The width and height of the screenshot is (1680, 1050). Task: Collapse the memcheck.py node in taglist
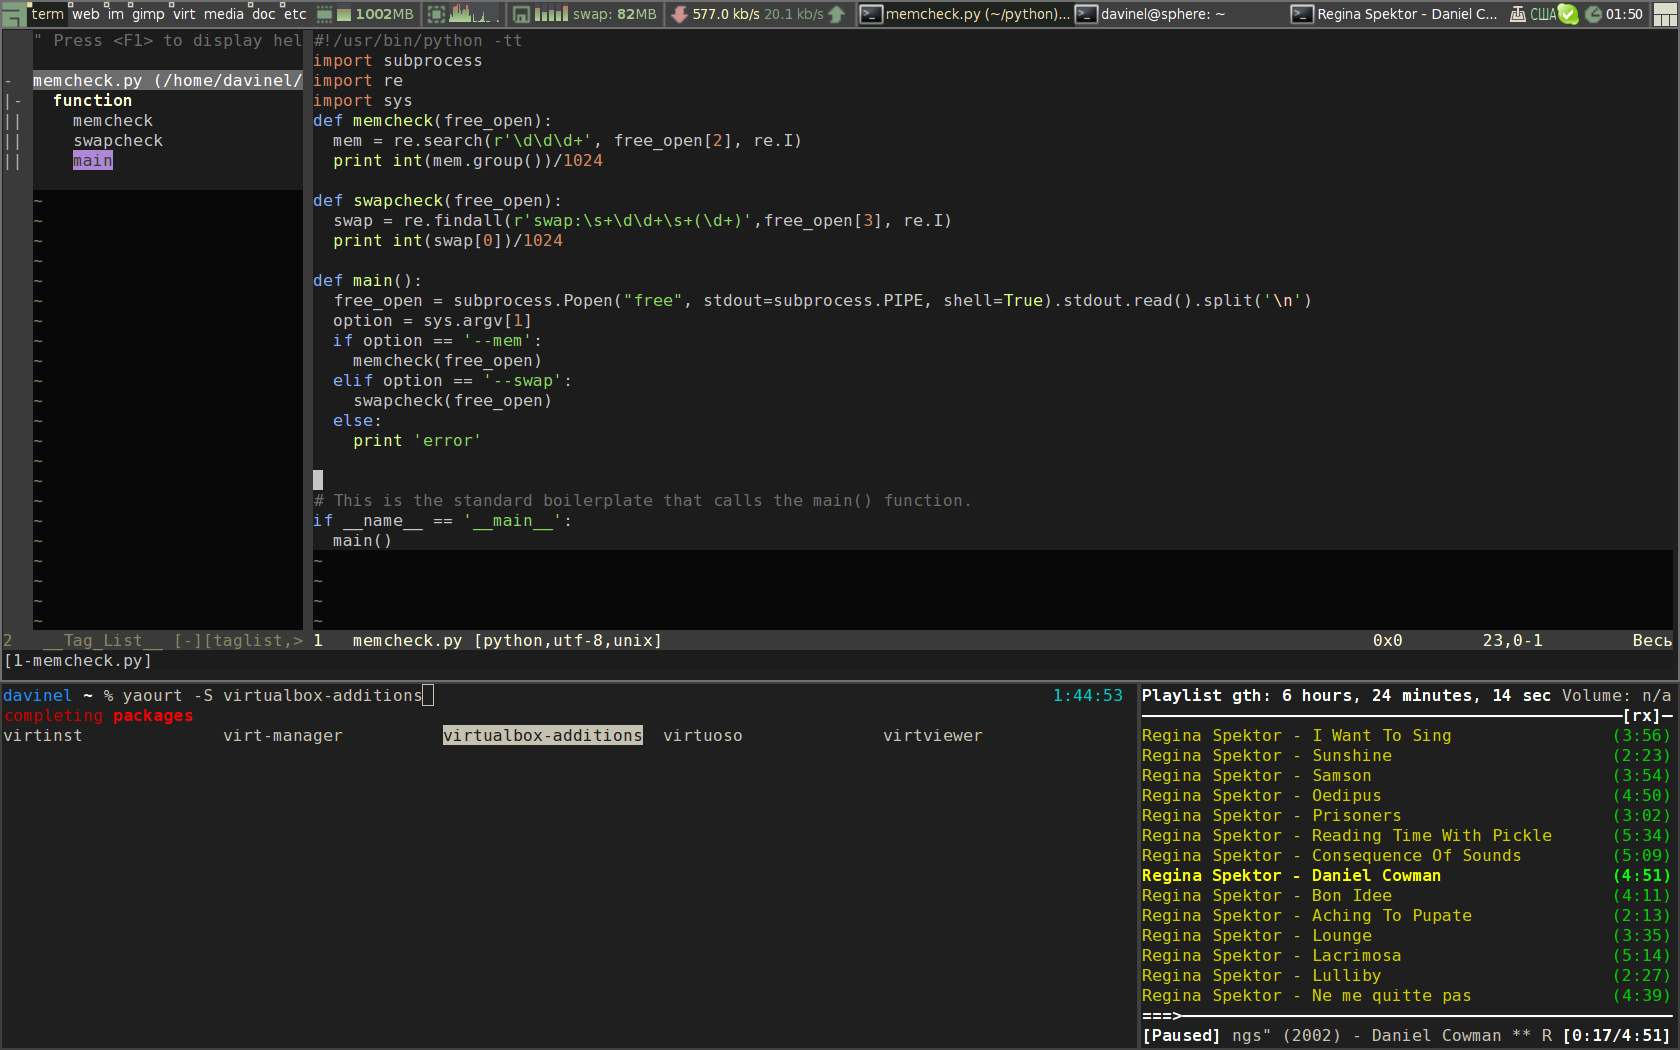[x=8, y=81]
